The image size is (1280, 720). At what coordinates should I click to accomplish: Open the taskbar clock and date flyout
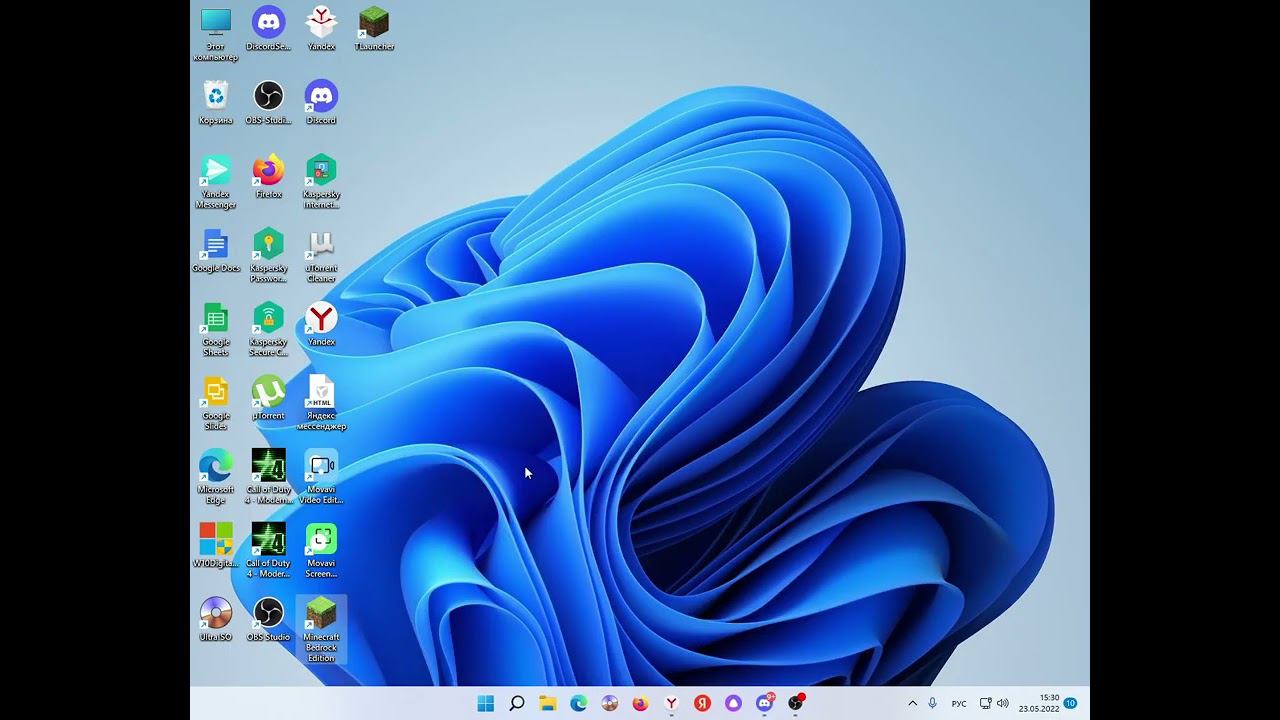coord(1040,703)
